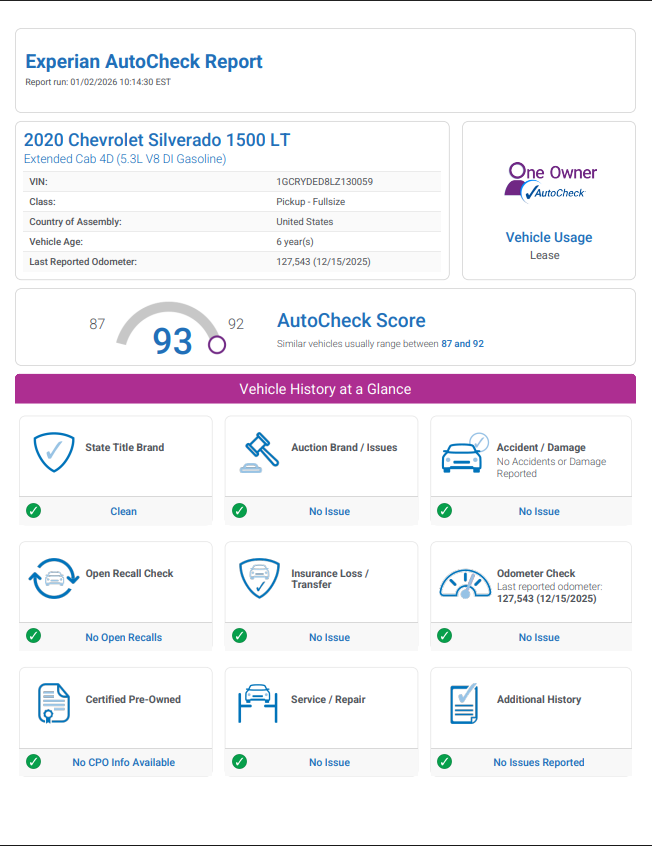Click the Auction Brand gavel icon

click(x=259, y=453)
